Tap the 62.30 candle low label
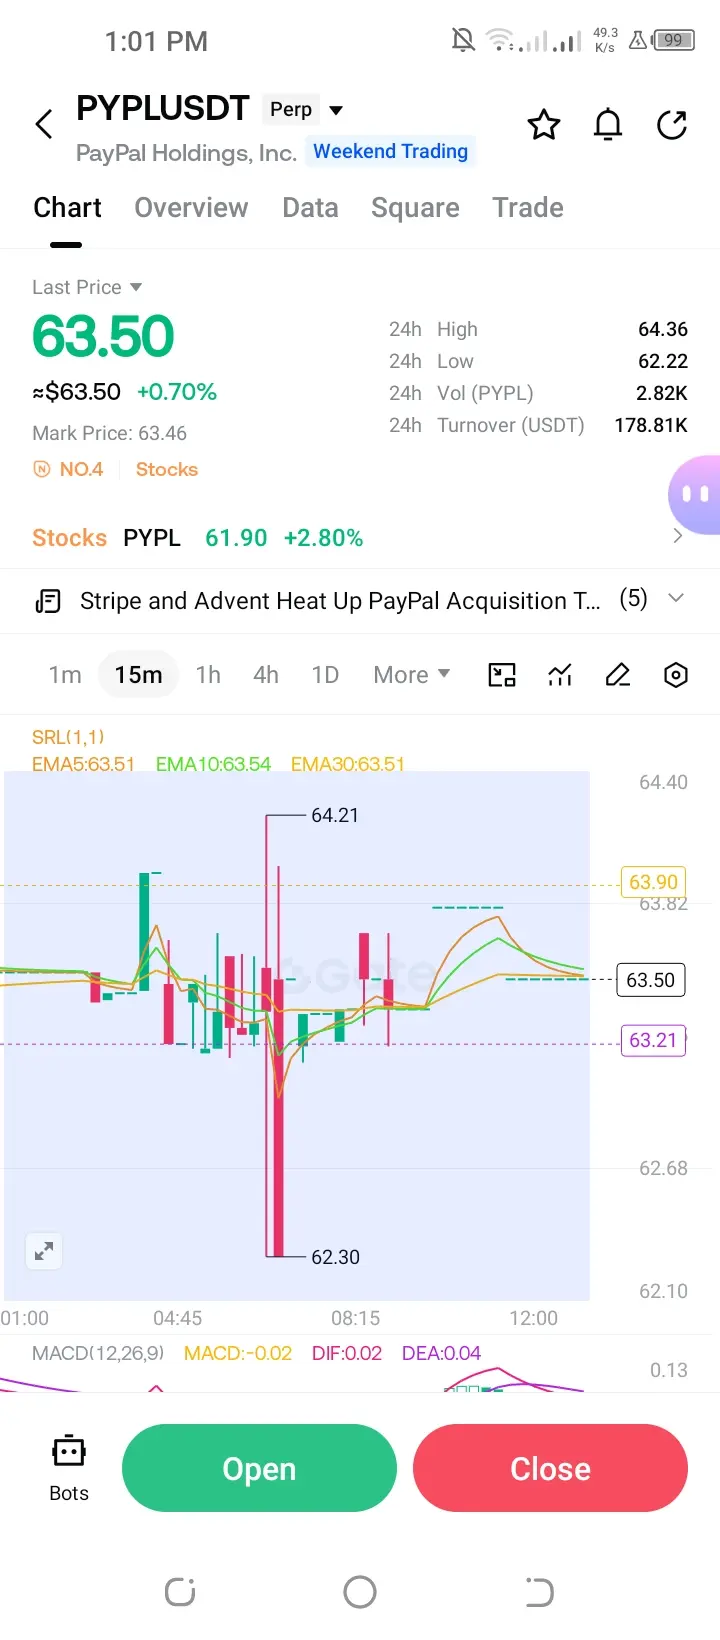 335,1257
